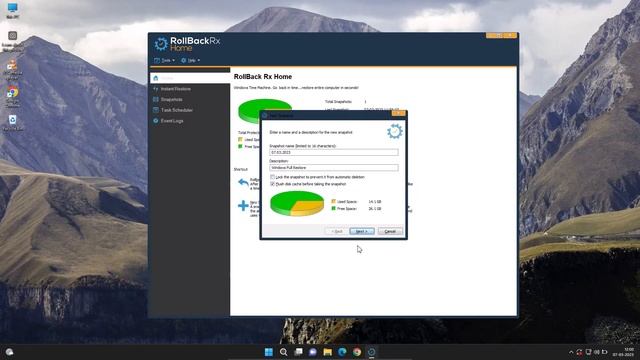
Task: Click the gear clock icon in dialog
Action: (x=395, y=131)
